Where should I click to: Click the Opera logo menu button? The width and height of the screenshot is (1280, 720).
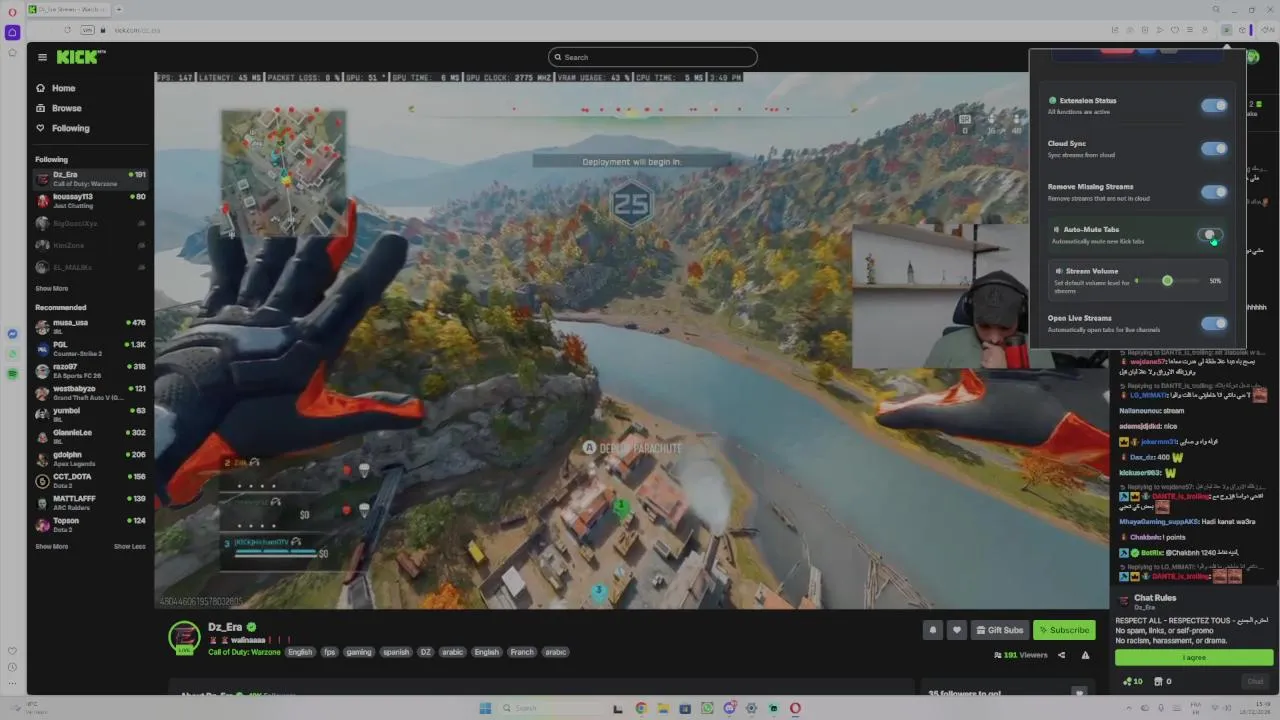coord(12,10)
